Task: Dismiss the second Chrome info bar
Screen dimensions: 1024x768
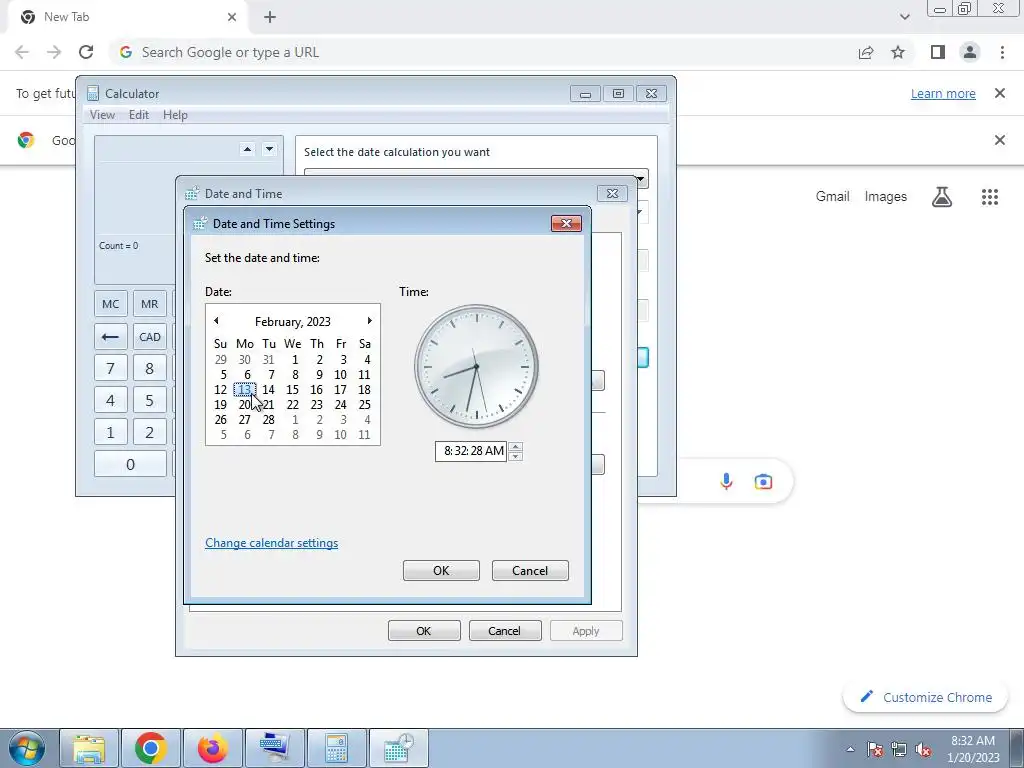Action: click(x=1000, y=140)
